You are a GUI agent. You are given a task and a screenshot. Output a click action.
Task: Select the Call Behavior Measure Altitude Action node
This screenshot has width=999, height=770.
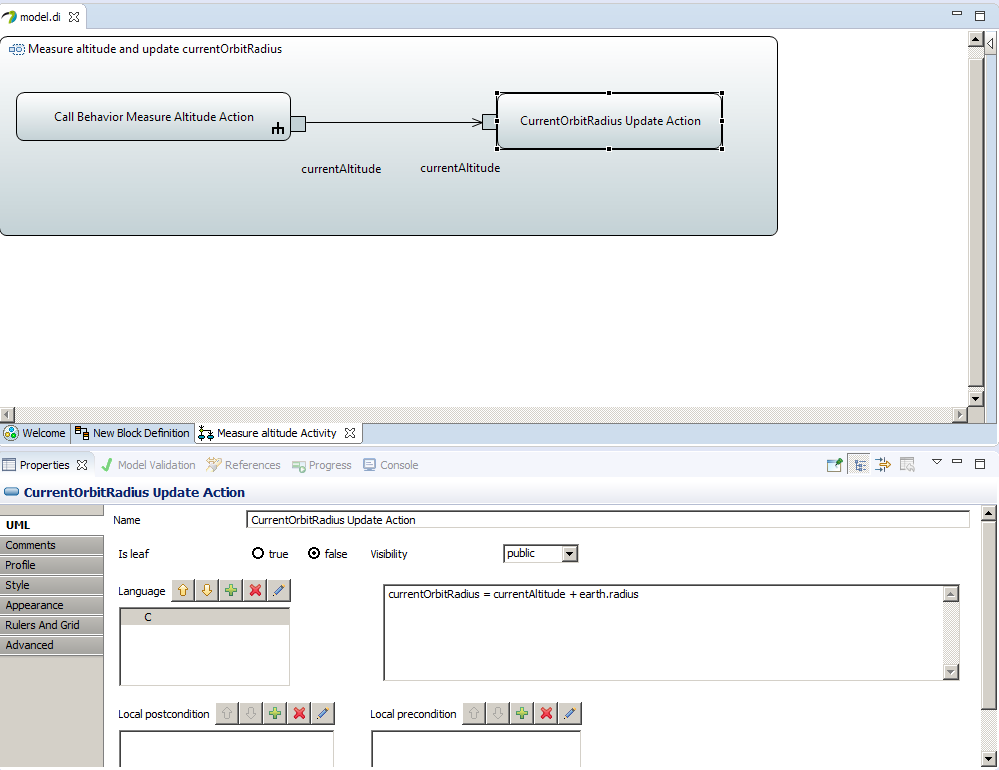(154, 117)
